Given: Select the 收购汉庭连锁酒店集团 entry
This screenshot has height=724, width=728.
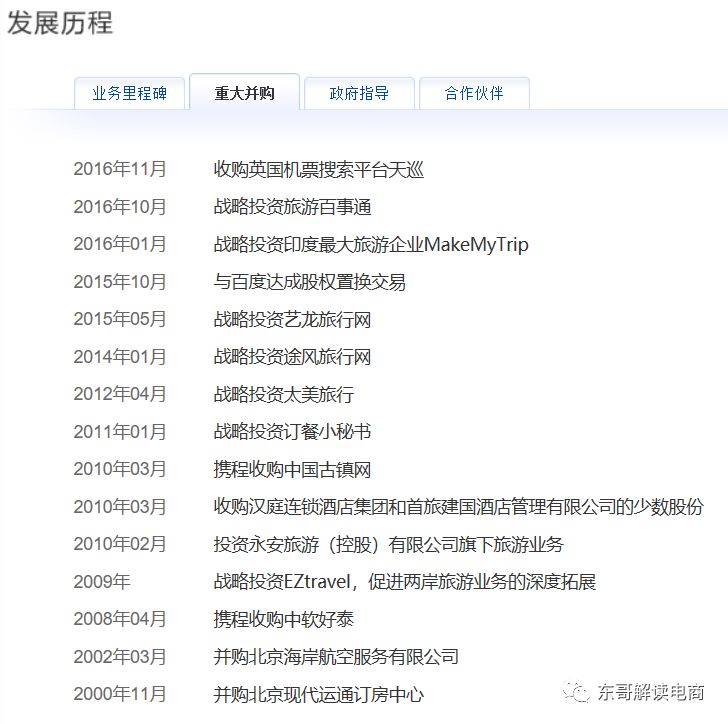Looking at the screenshot, I should point(459,507).
